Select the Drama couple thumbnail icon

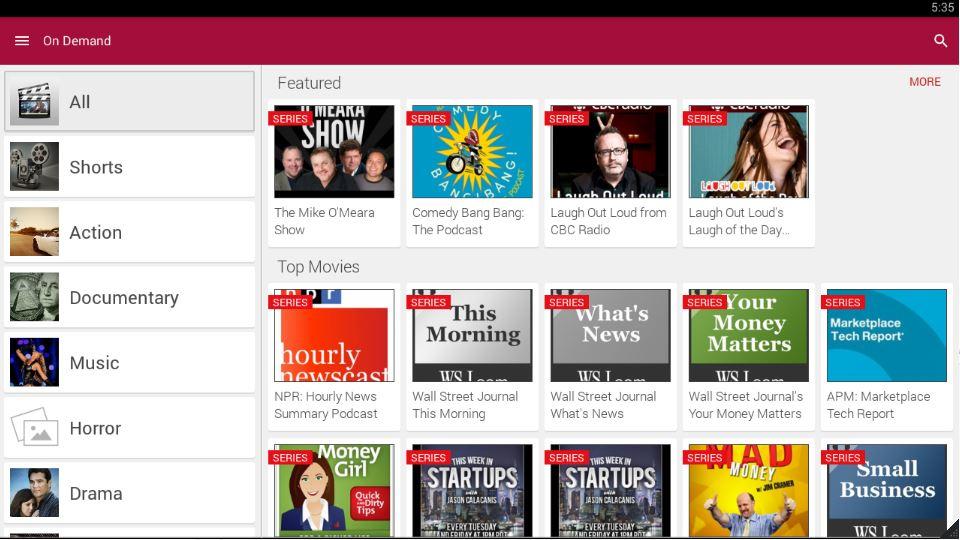pyautogui.click(x=34, y=493)
